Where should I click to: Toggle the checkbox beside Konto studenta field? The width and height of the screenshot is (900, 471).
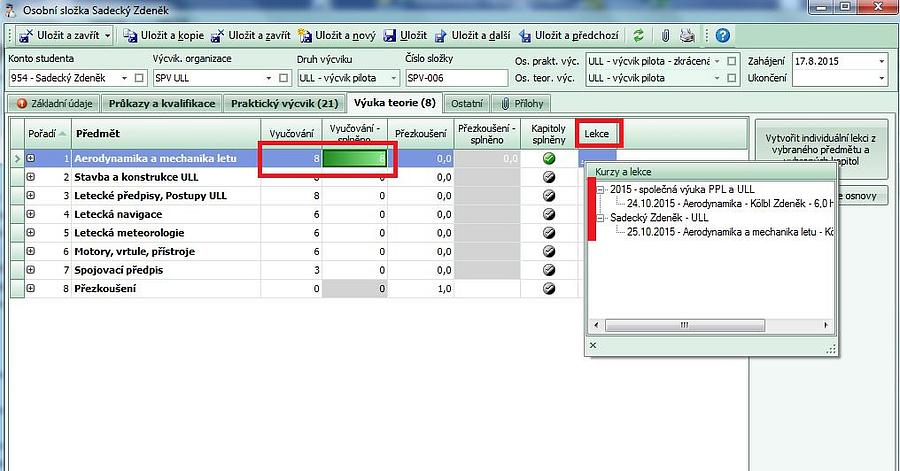[139, 78]
